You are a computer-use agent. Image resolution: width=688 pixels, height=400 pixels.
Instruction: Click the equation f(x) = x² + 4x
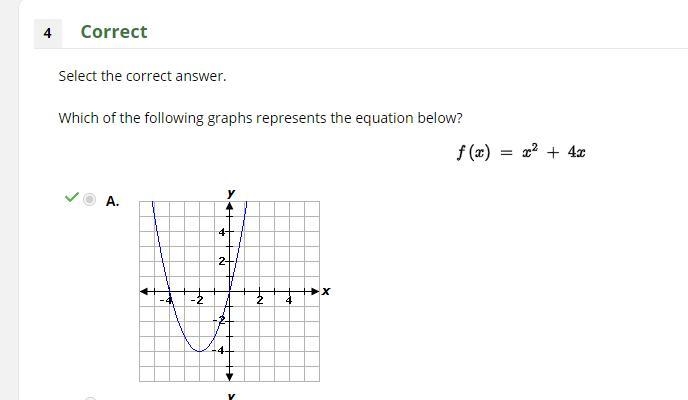(521, 152)
